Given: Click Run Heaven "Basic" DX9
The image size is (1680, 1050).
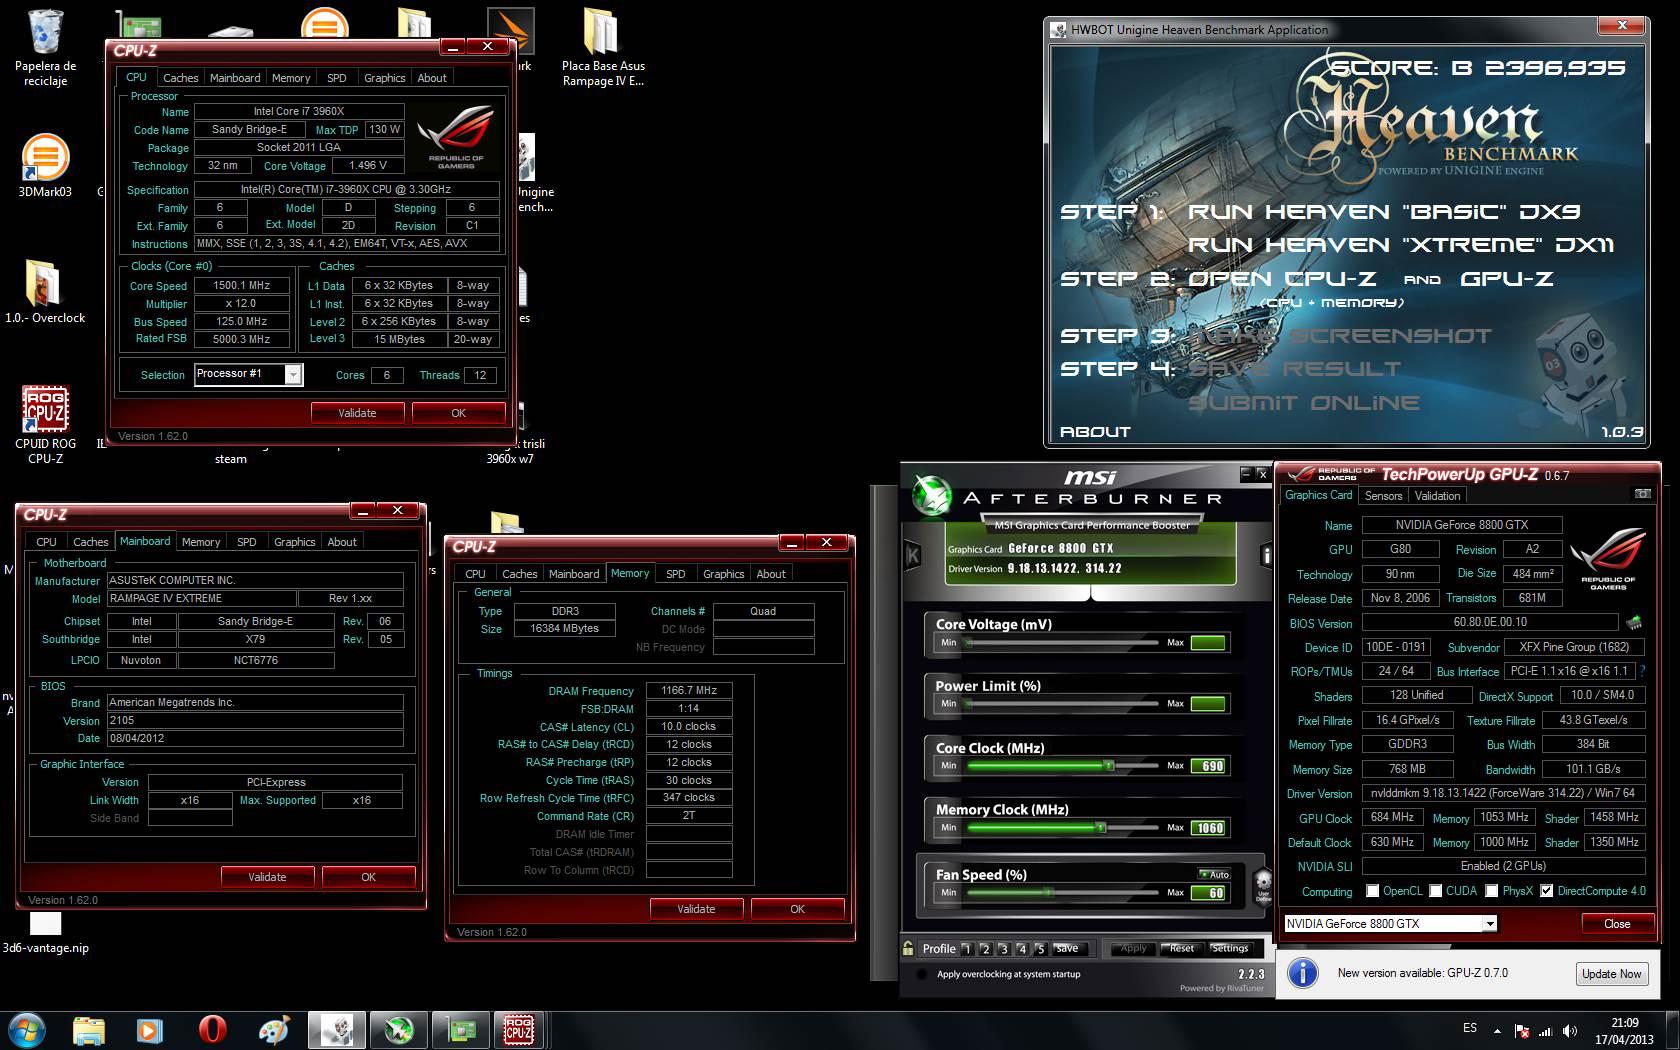Looking at the screenshot, I should click(x=1384, y=212).
